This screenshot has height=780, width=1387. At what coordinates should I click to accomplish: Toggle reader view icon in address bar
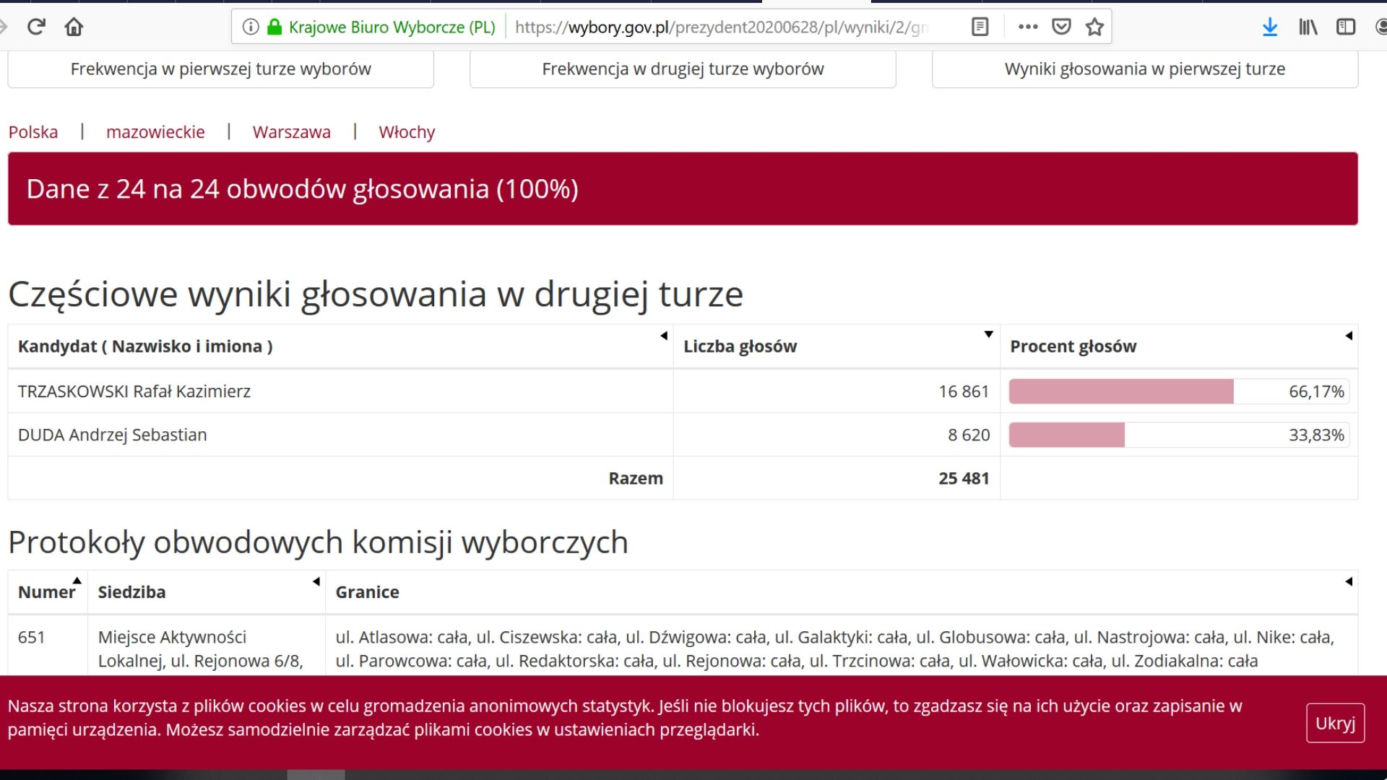pyautogui.click(x=980, y=27)
